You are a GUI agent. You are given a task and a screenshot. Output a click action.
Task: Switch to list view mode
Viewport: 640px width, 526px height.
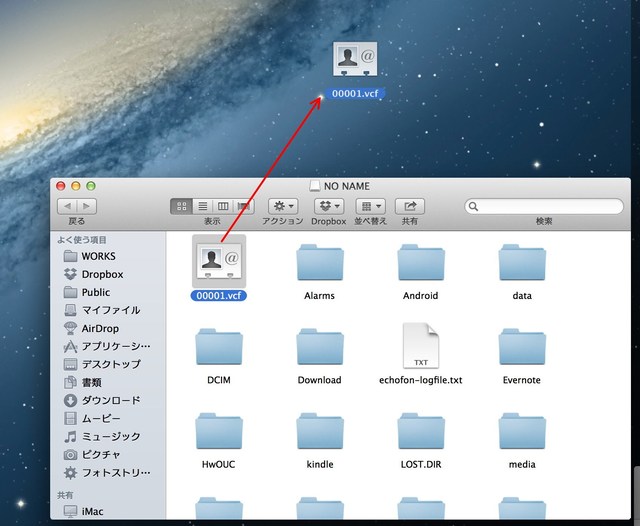tap(202, 206)
